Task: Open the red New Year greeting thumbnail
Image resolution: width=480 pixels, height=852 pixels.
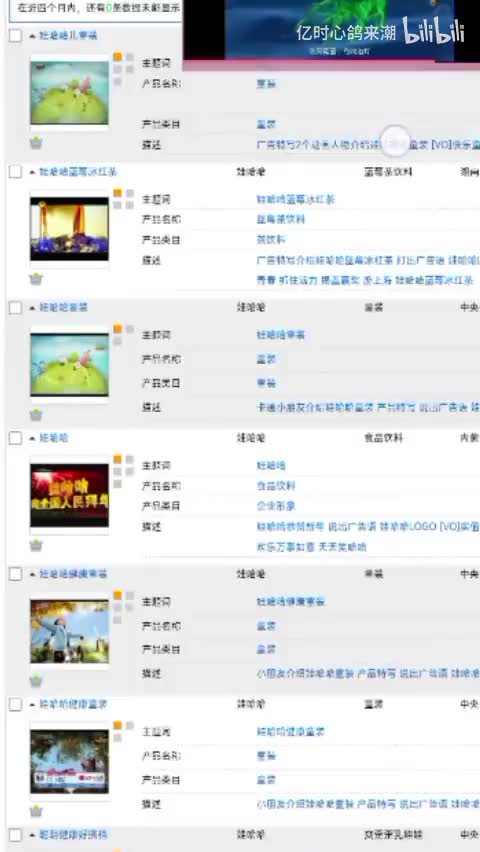Action: [x=69, y=495]
